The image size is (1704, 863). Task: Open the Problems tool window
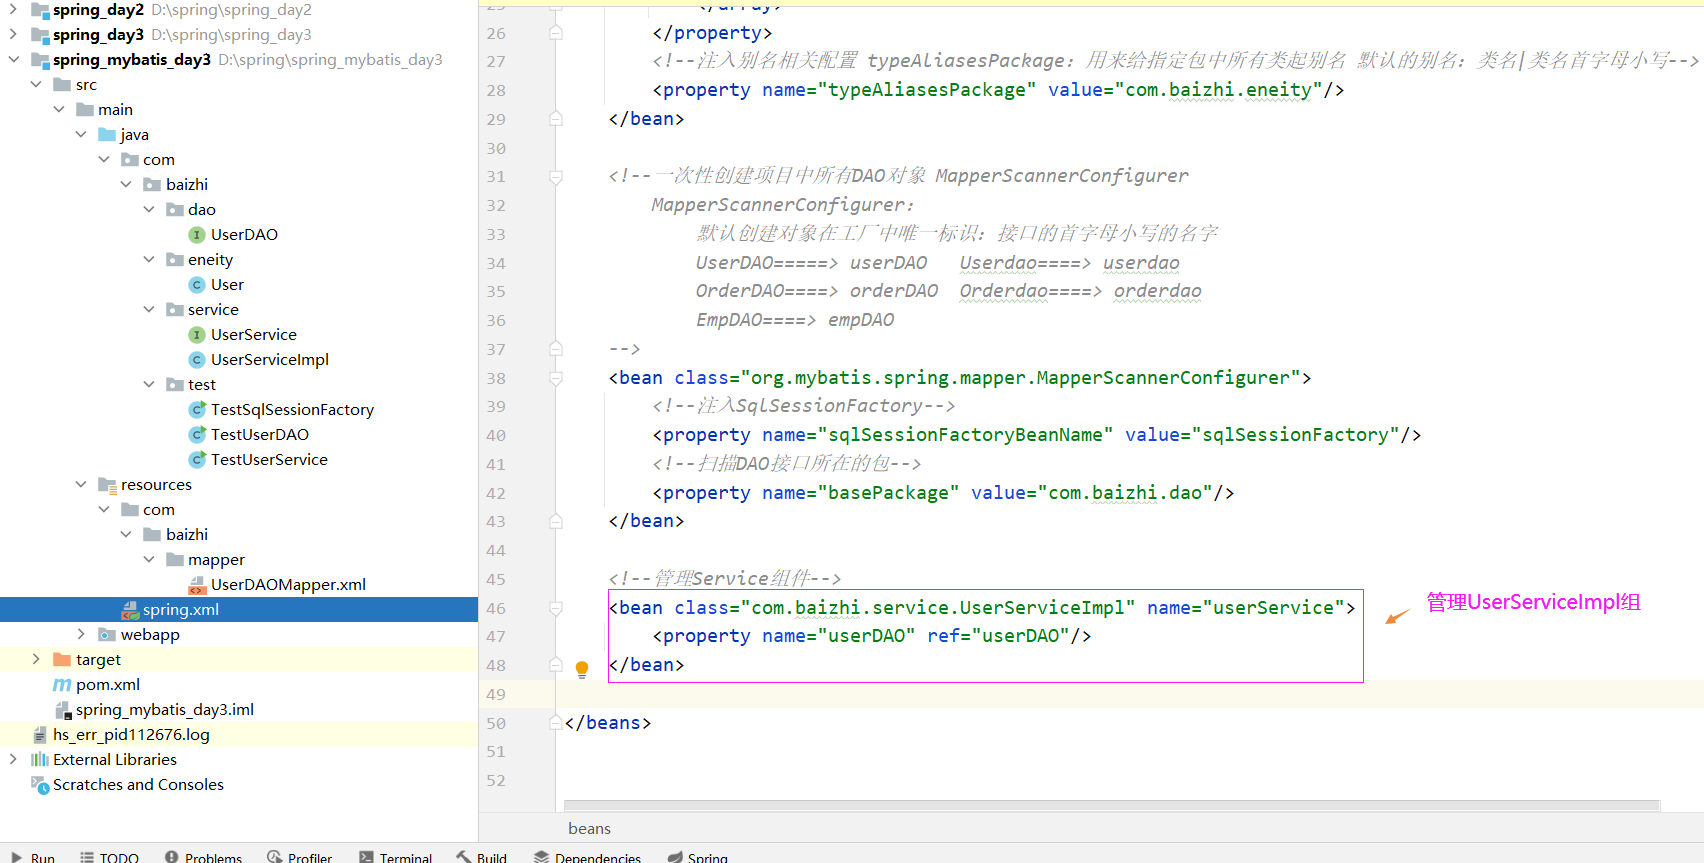pyautogui.click(x=204, y=857)
